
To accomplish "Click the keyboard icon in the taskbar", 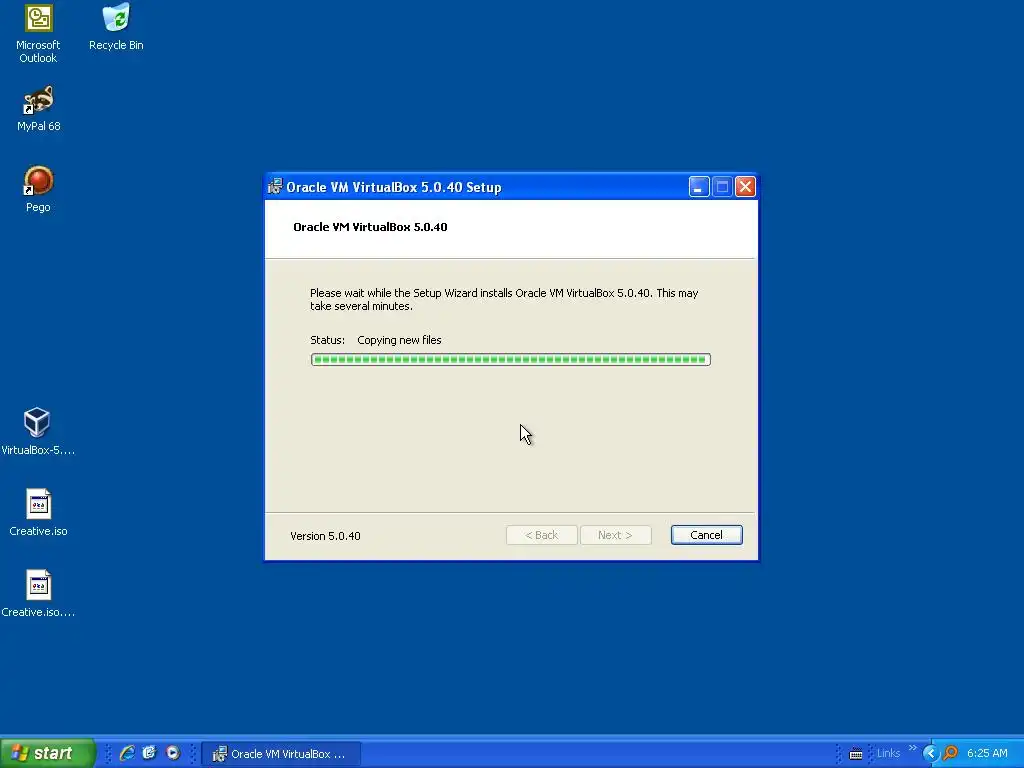I will tap(856, 754).
